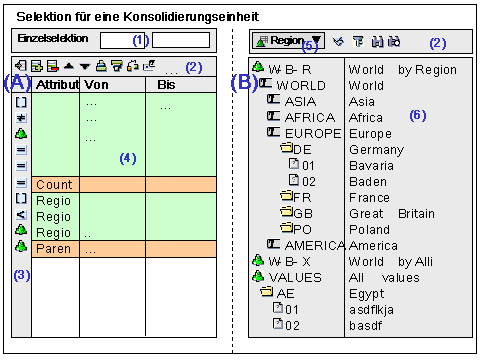The height and width of the screenshot is (360, 480).
Task: Select the Africa description text
Action: tap(366, 118)
